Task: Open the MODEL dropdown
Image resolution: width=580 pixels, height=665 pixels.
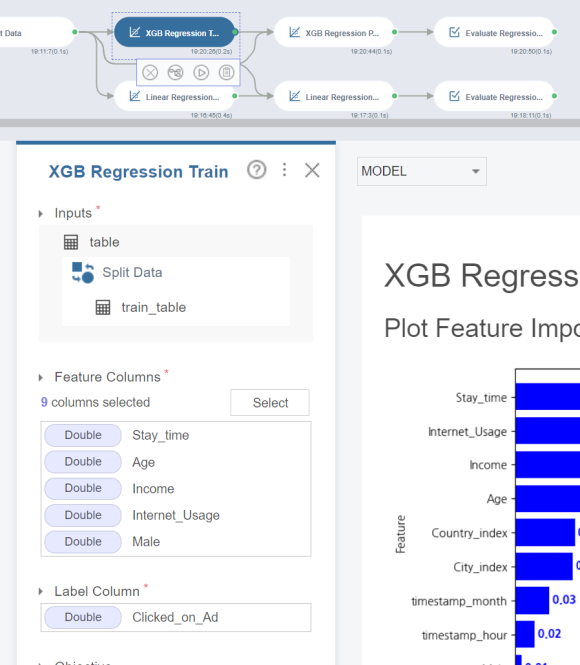Action: click(x=422, y=171)
